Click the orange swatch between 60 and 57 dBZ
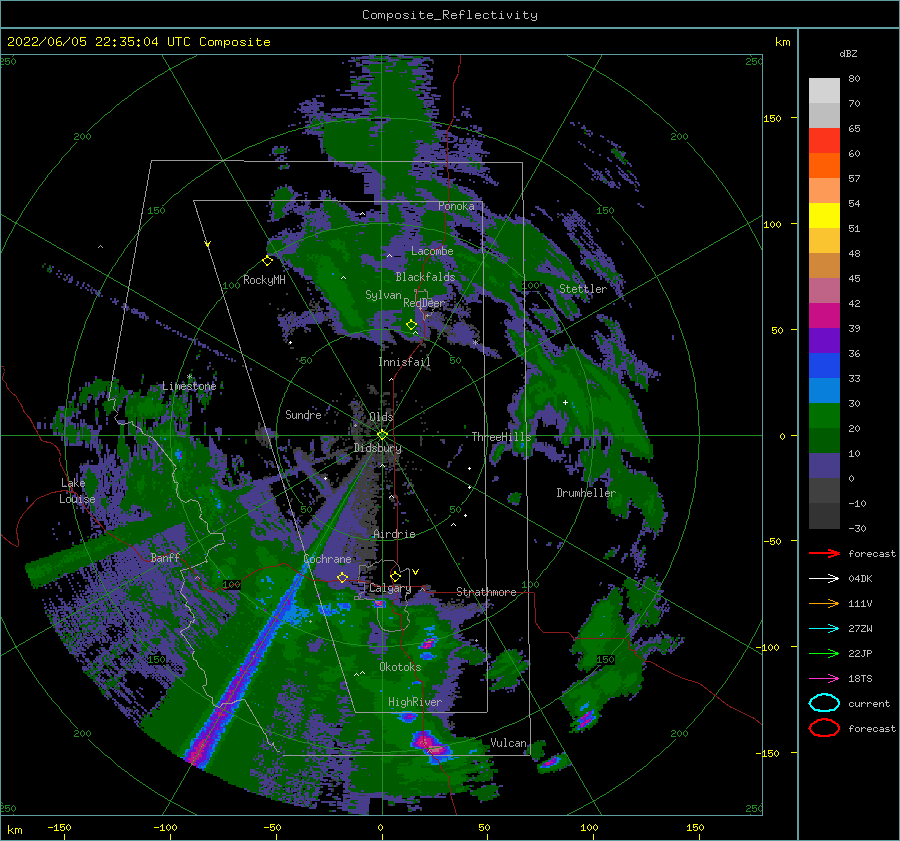Screen dimensions: 900x841 click(x=824, y=166)
